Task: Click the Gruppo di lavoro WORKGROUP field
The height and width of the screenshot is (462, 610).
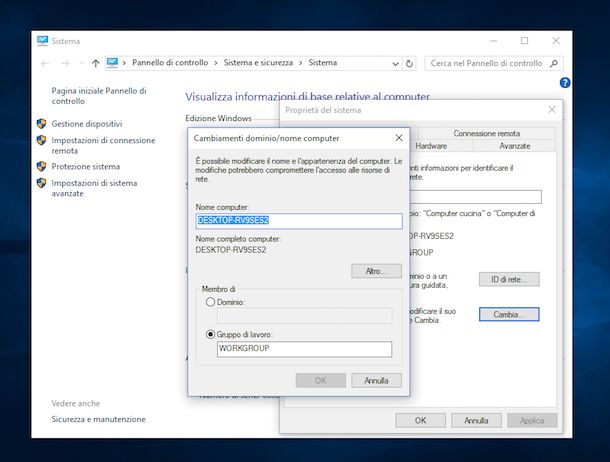Action: [304, 349]
